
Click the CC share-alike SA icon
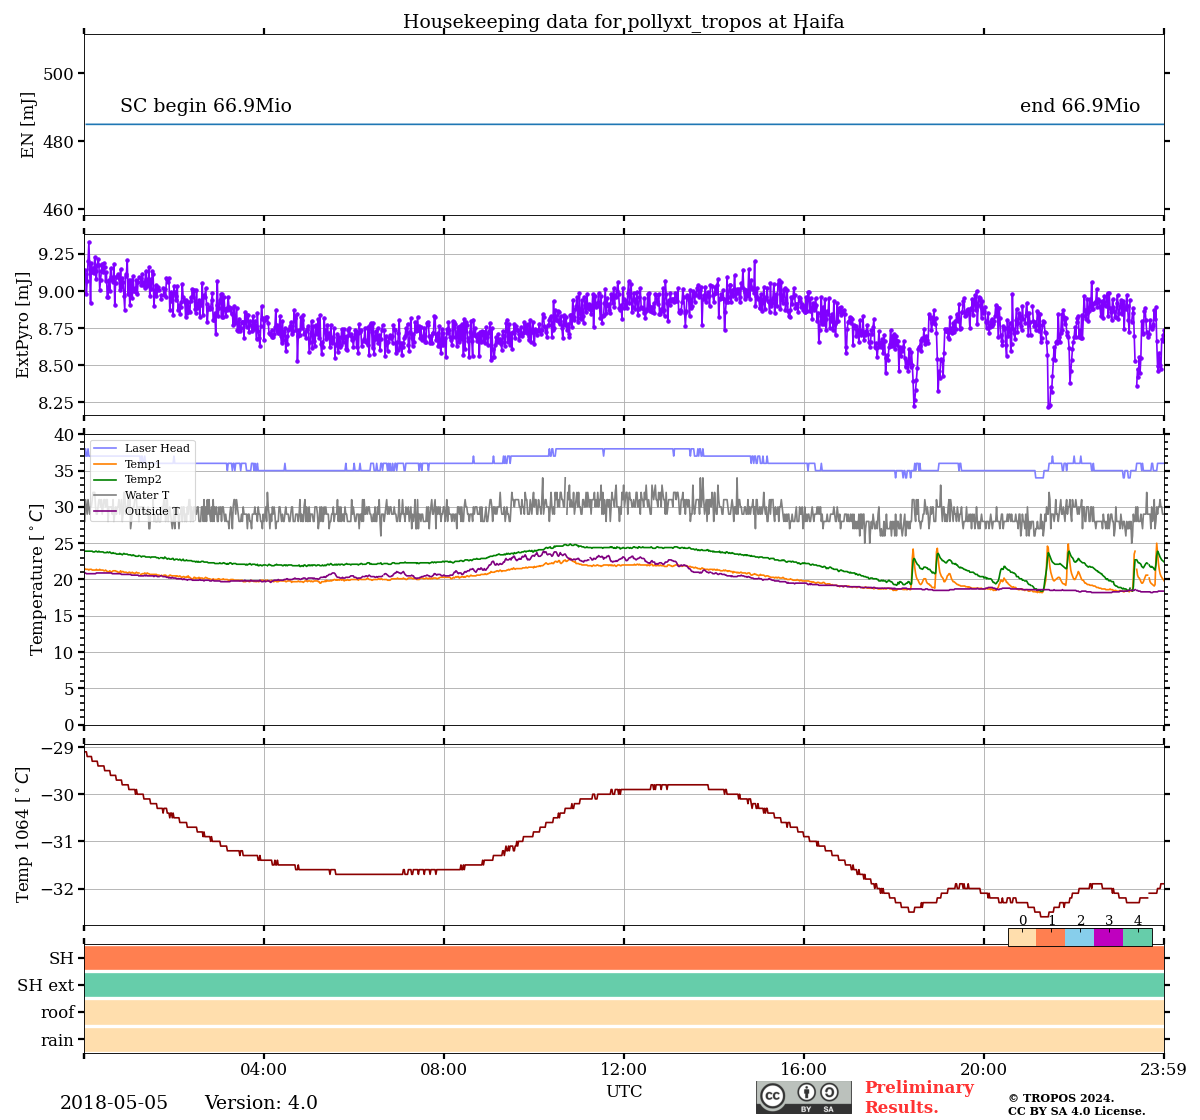point(829,1093)
